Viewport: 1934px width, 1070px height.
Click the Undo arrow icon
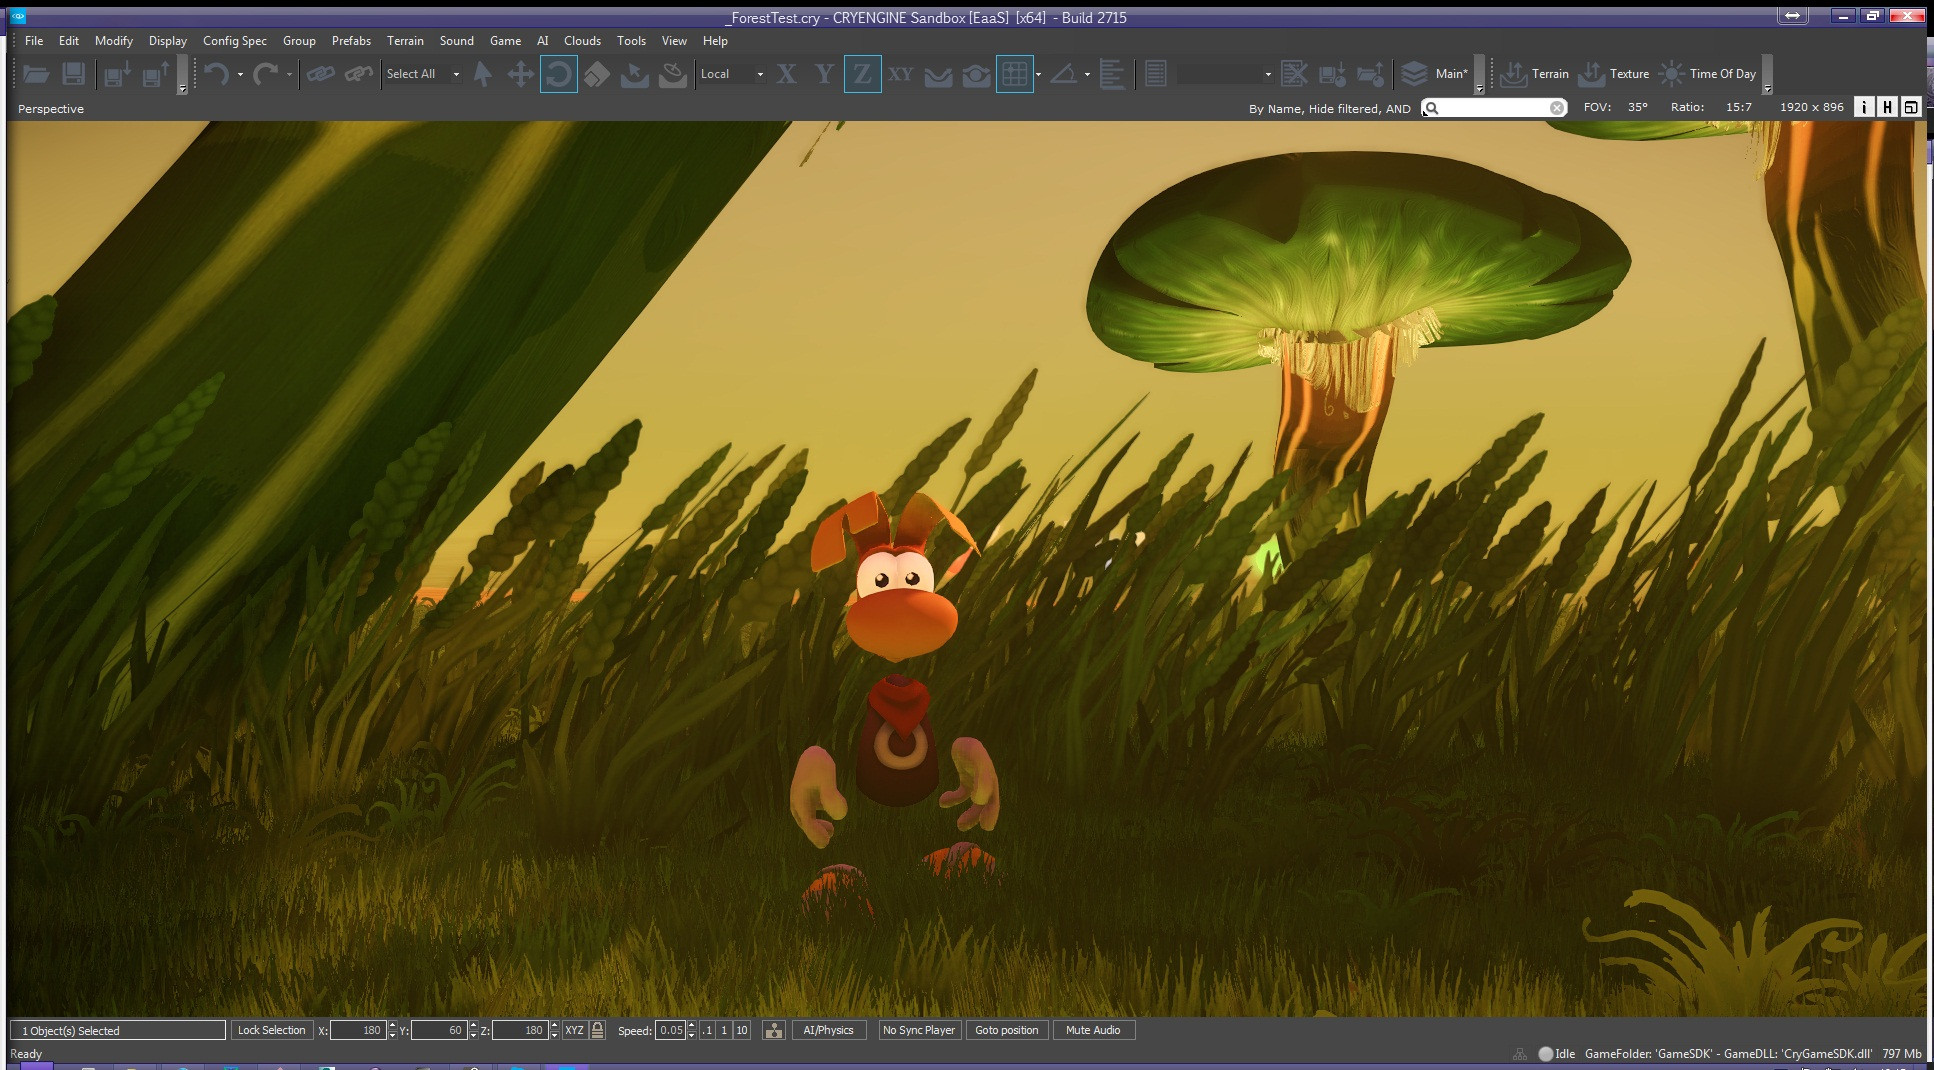(x=216, y=74)
